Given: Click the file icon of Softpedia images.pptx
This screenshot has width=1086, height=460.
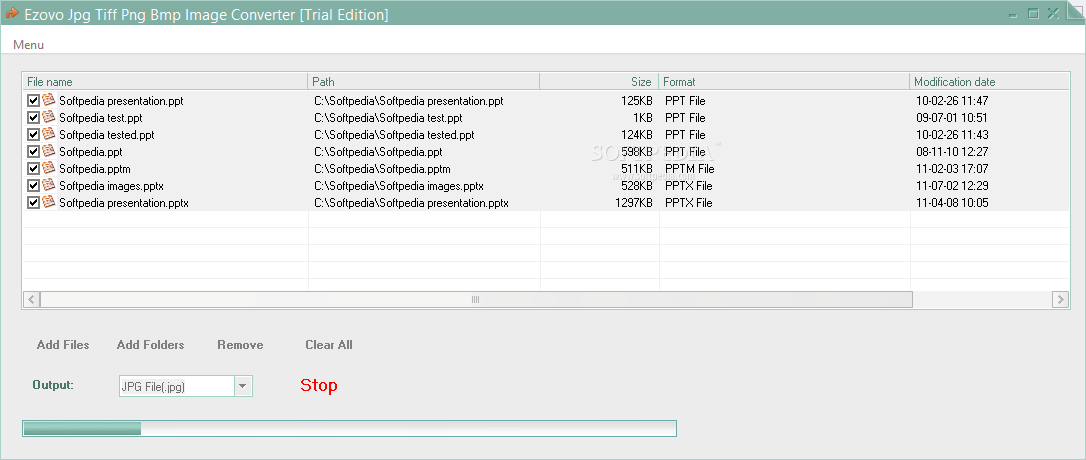Looking at the screenshot, I should pos(48,186).
